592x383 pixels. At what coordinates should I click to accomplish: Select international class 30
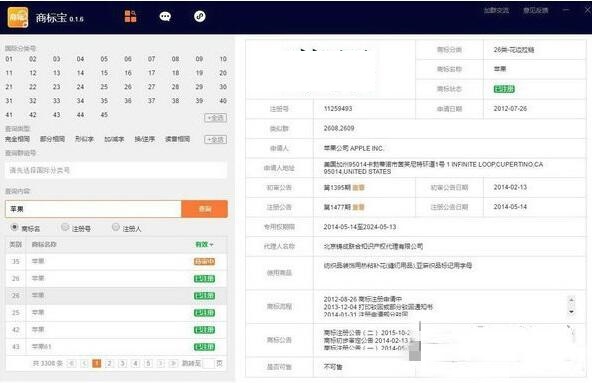coord(223,87)
